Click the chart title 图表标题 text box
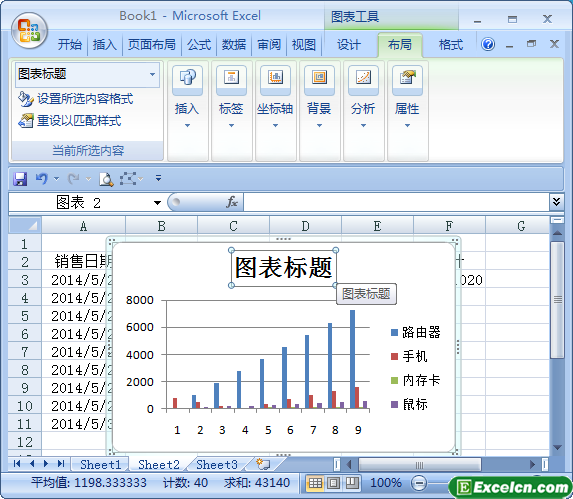This screenshot has height=499, width=573. click(284, 268)
